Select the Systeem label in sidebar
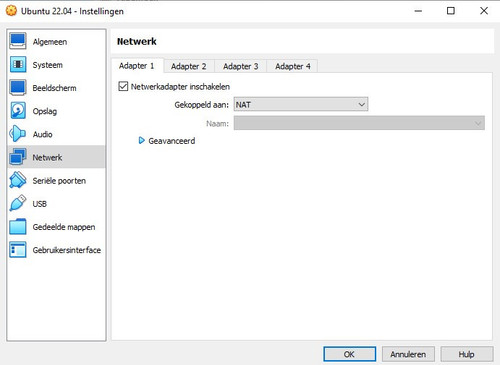The image size is (500, 365). coord(47,65)
